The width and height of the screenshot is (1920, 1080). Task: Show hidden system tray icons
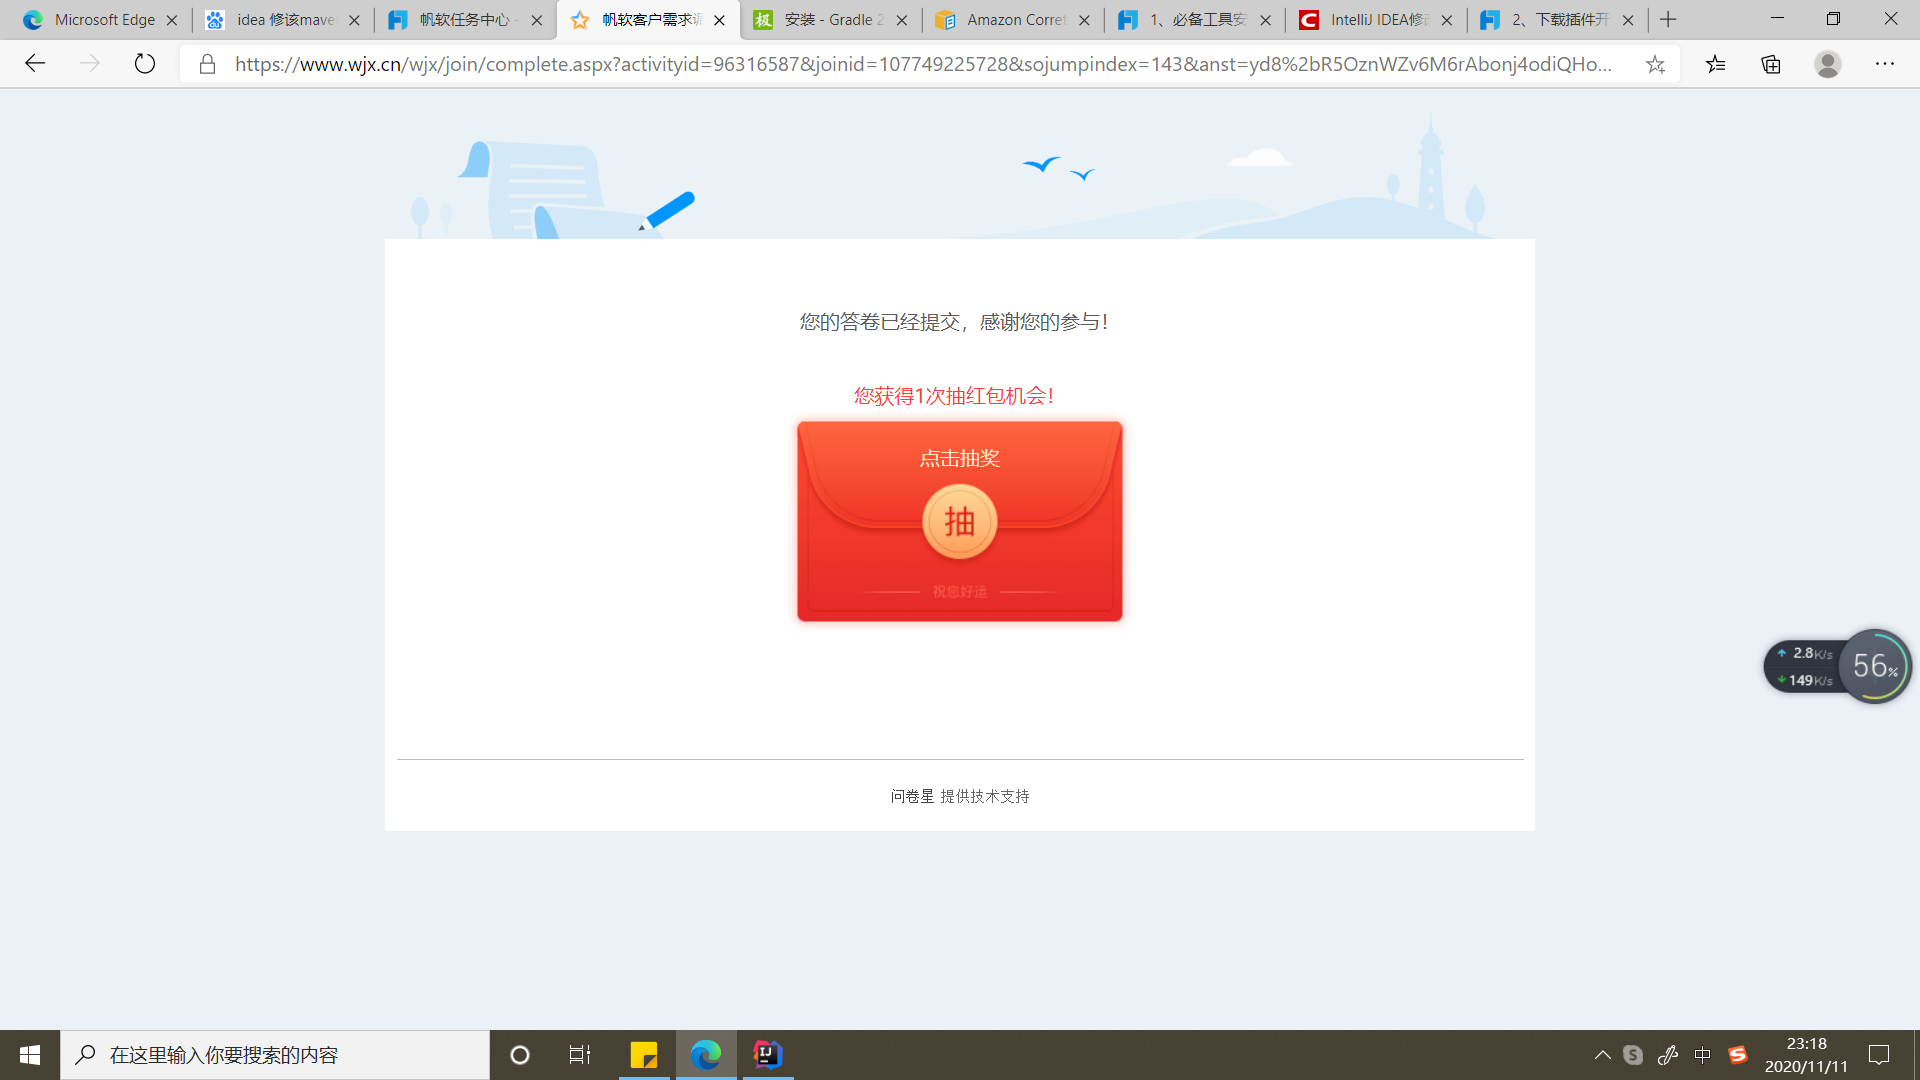click(x=1602, y=1054)
